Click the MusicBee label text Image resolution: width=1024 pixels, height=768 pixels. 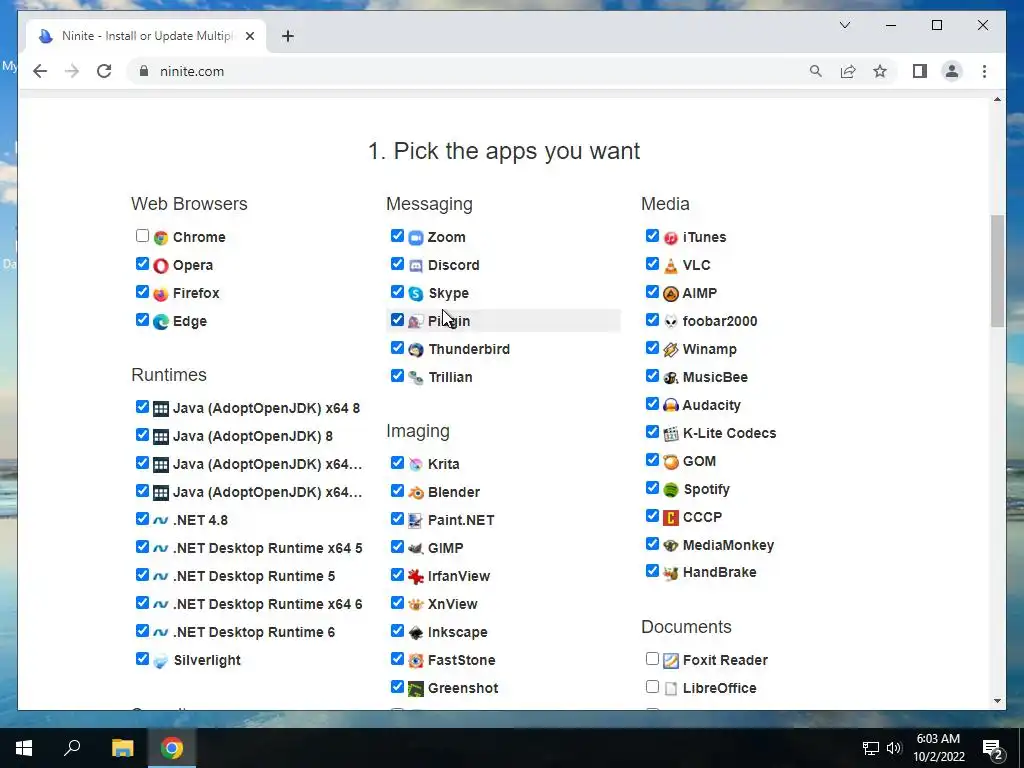point(715,377)
